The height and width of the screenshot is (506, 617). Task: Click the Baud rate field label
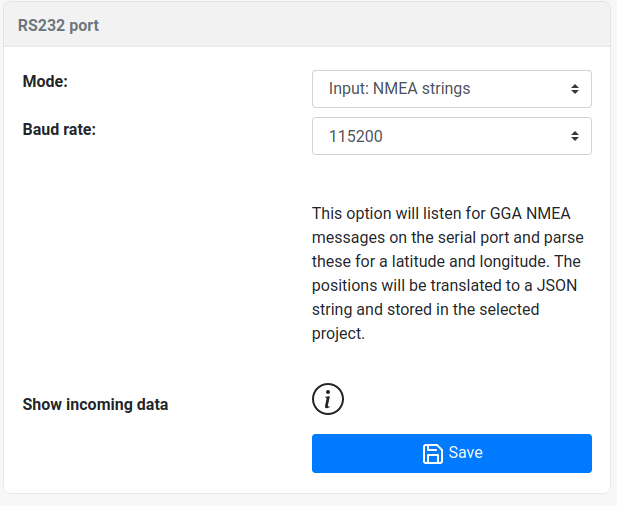pyautogui.click(x=59, y=129)
